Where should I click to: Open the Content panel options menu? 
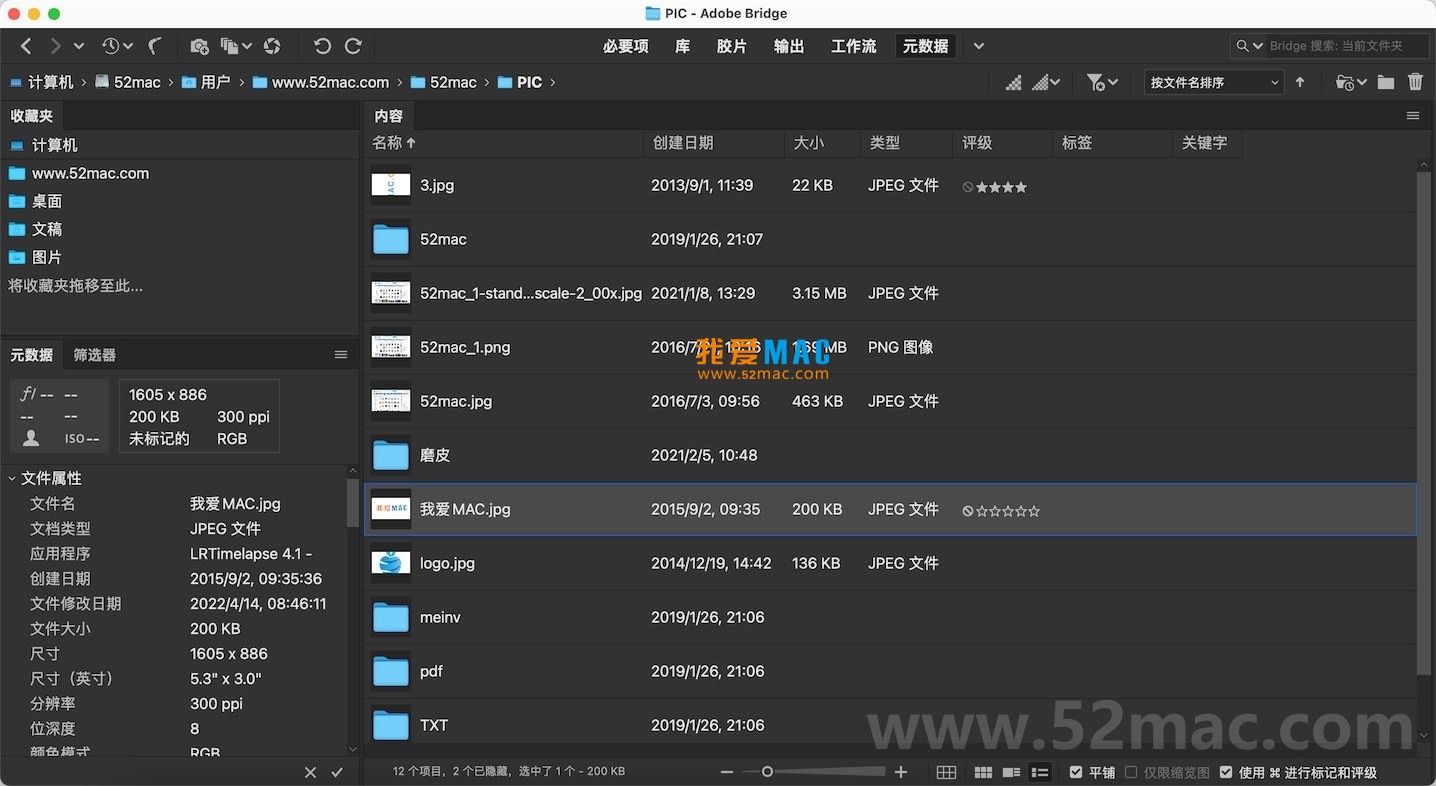coord(1413,116)
